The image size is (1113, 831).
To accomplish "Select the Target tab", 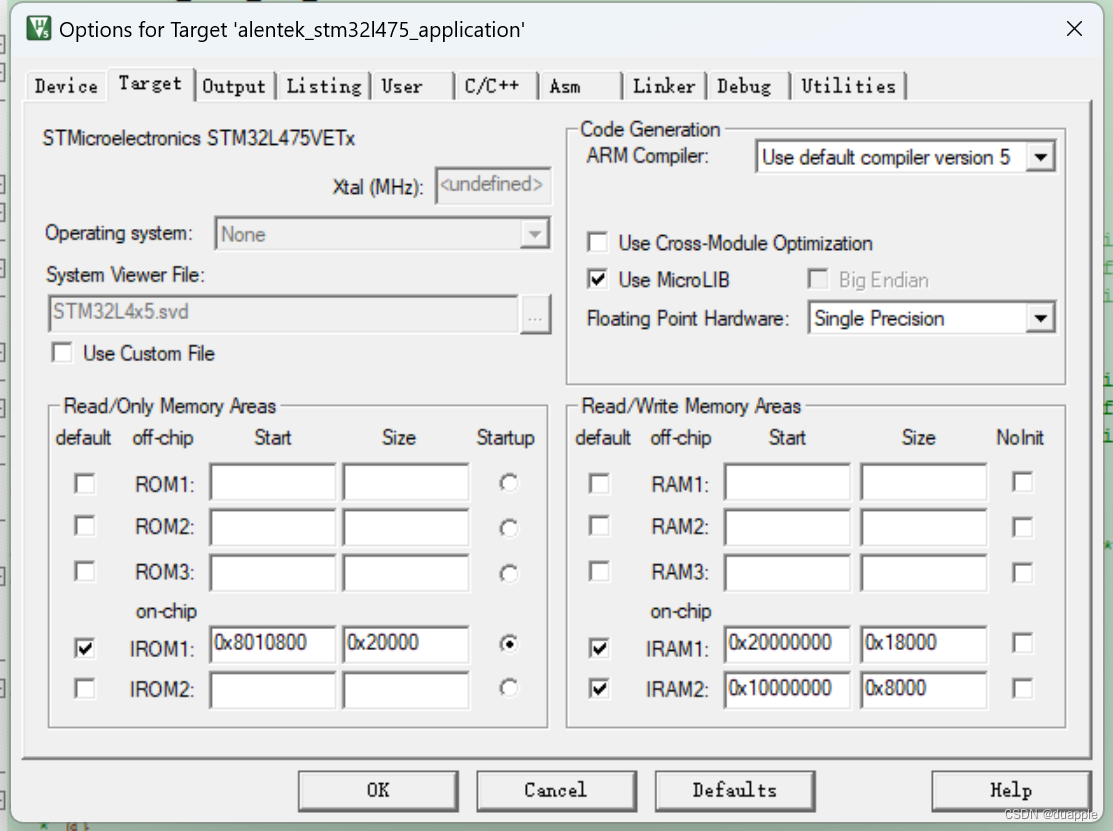I will point(150,84).
